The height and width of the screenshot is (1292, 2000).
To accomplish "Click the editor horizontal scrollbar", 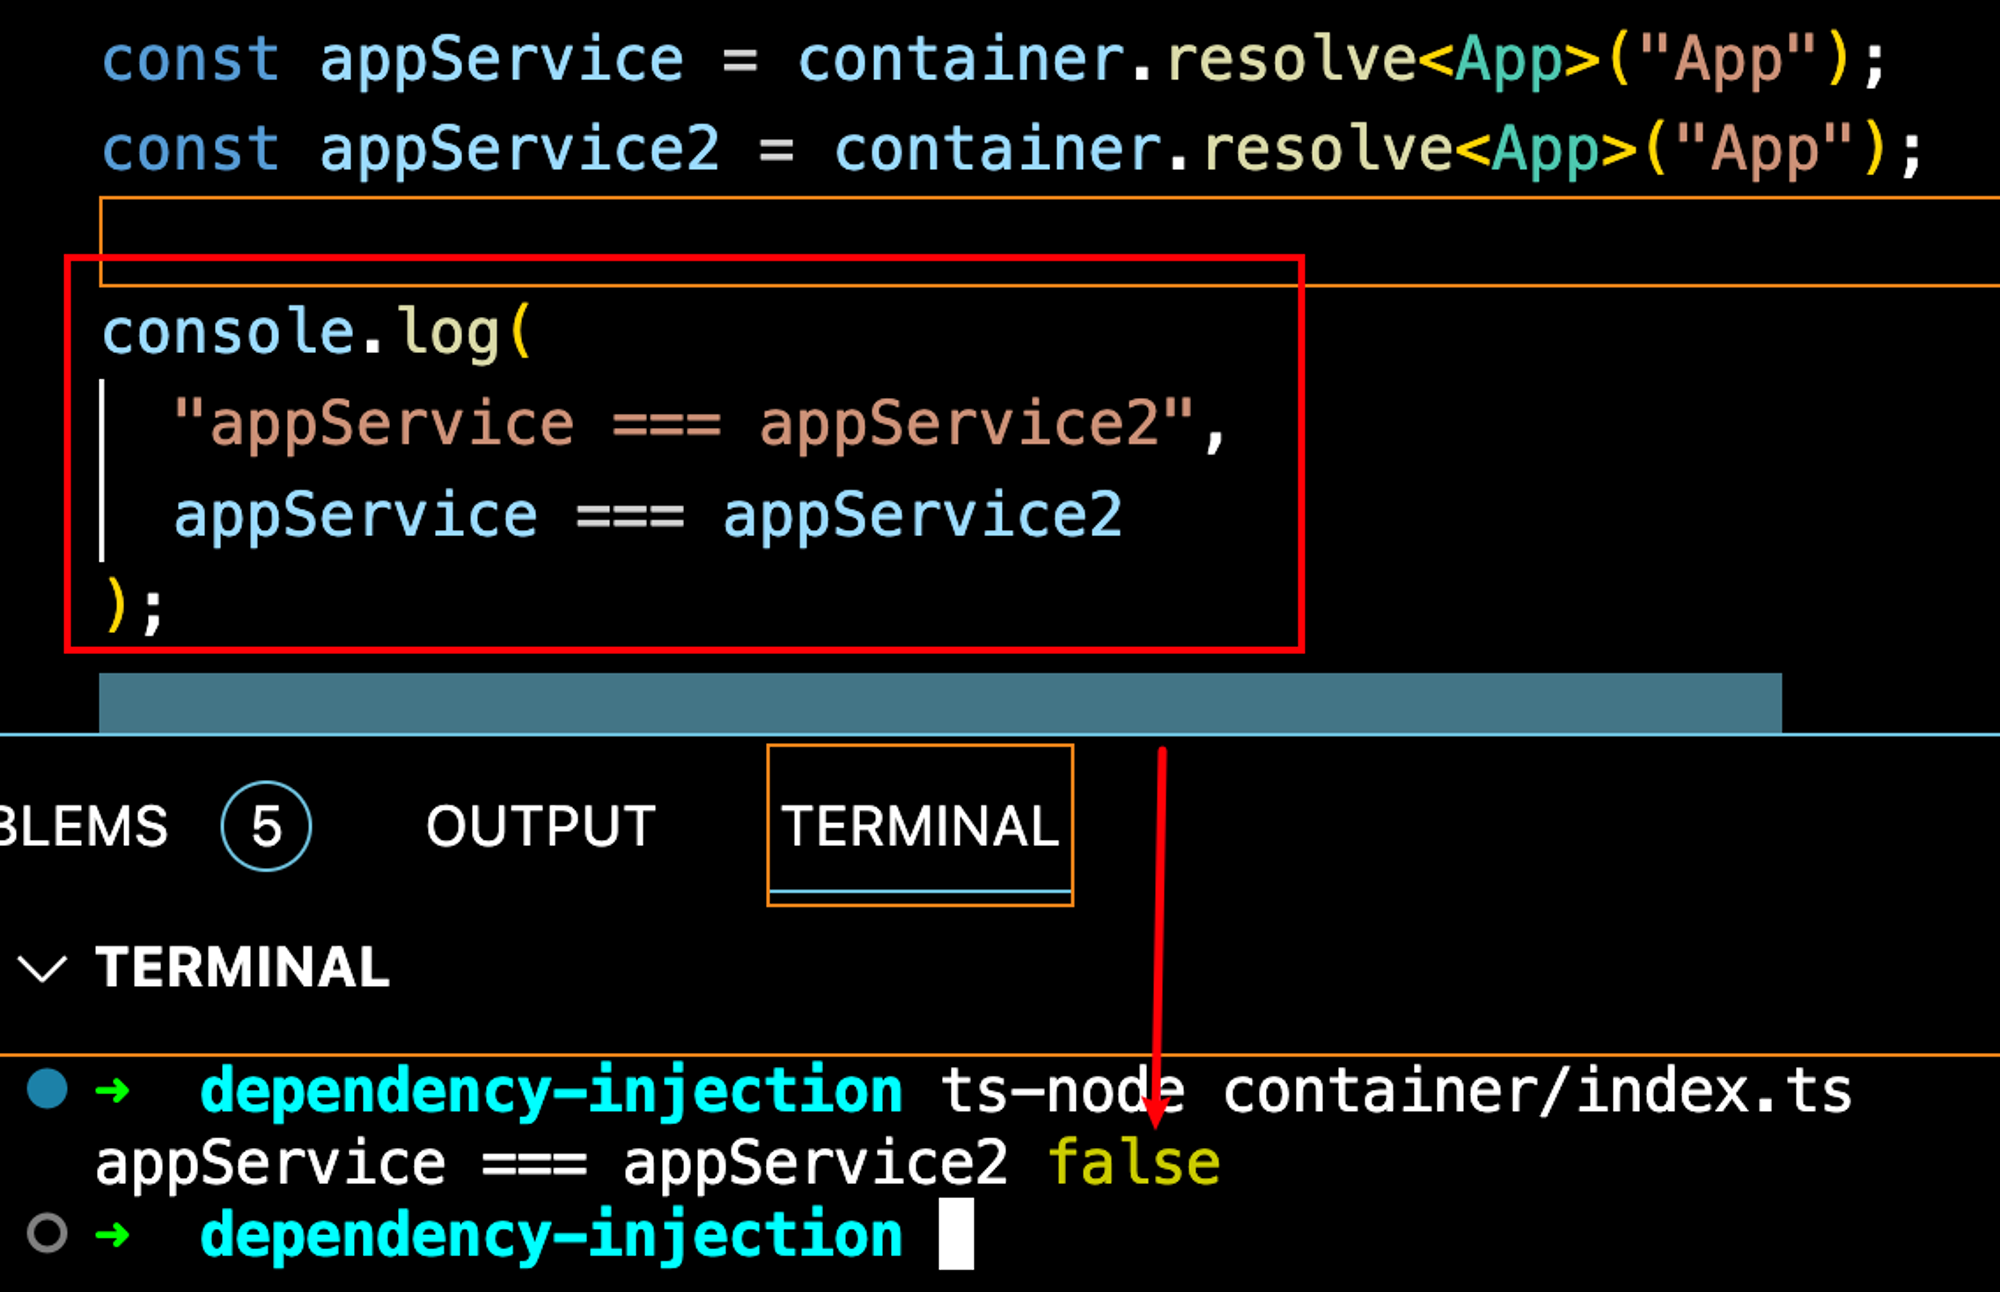I will coord(940,703).
